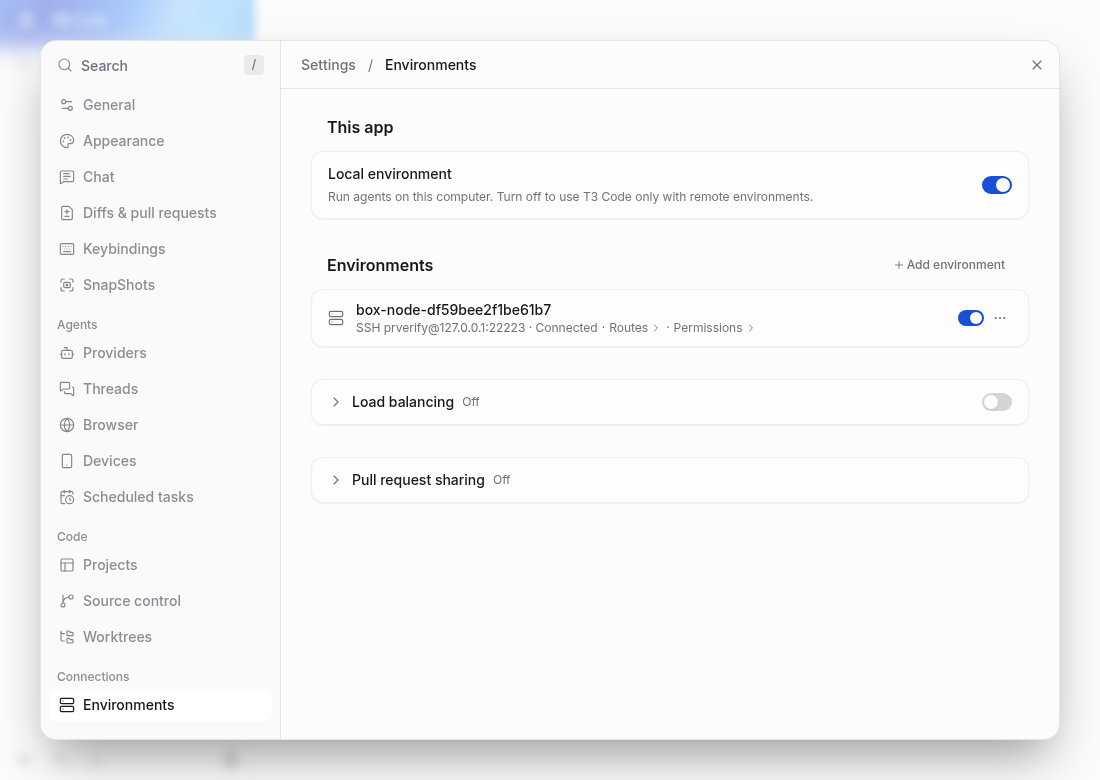Click the SnapShots camera icon
Image resolution: width=1100 pixels, height=780 pixels.
[x=67, y=285]
